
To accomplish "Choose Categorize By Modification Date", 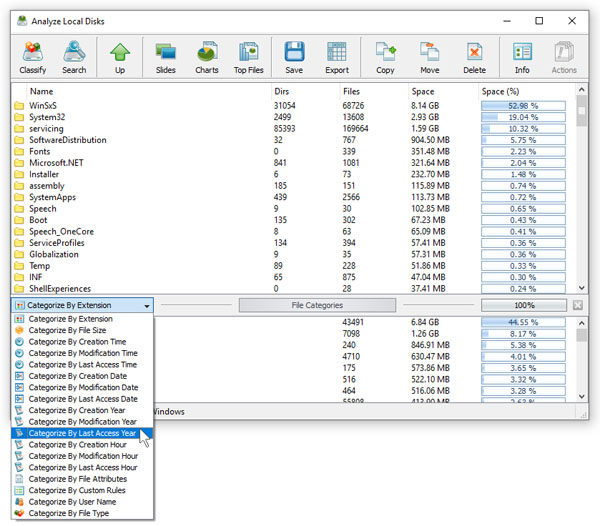I will pos(82,388).
